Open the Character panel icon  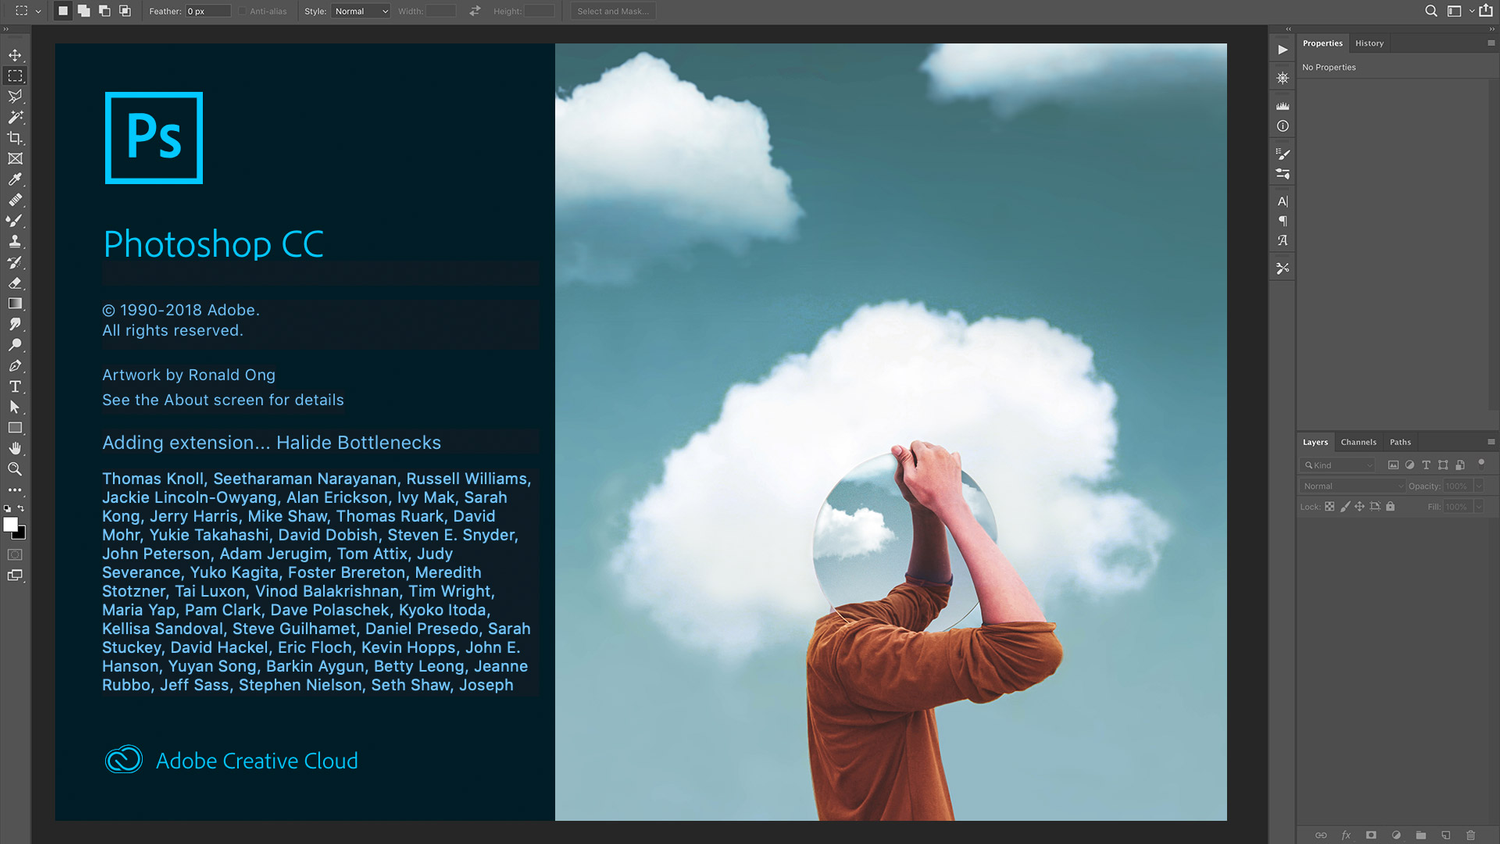1283,201
